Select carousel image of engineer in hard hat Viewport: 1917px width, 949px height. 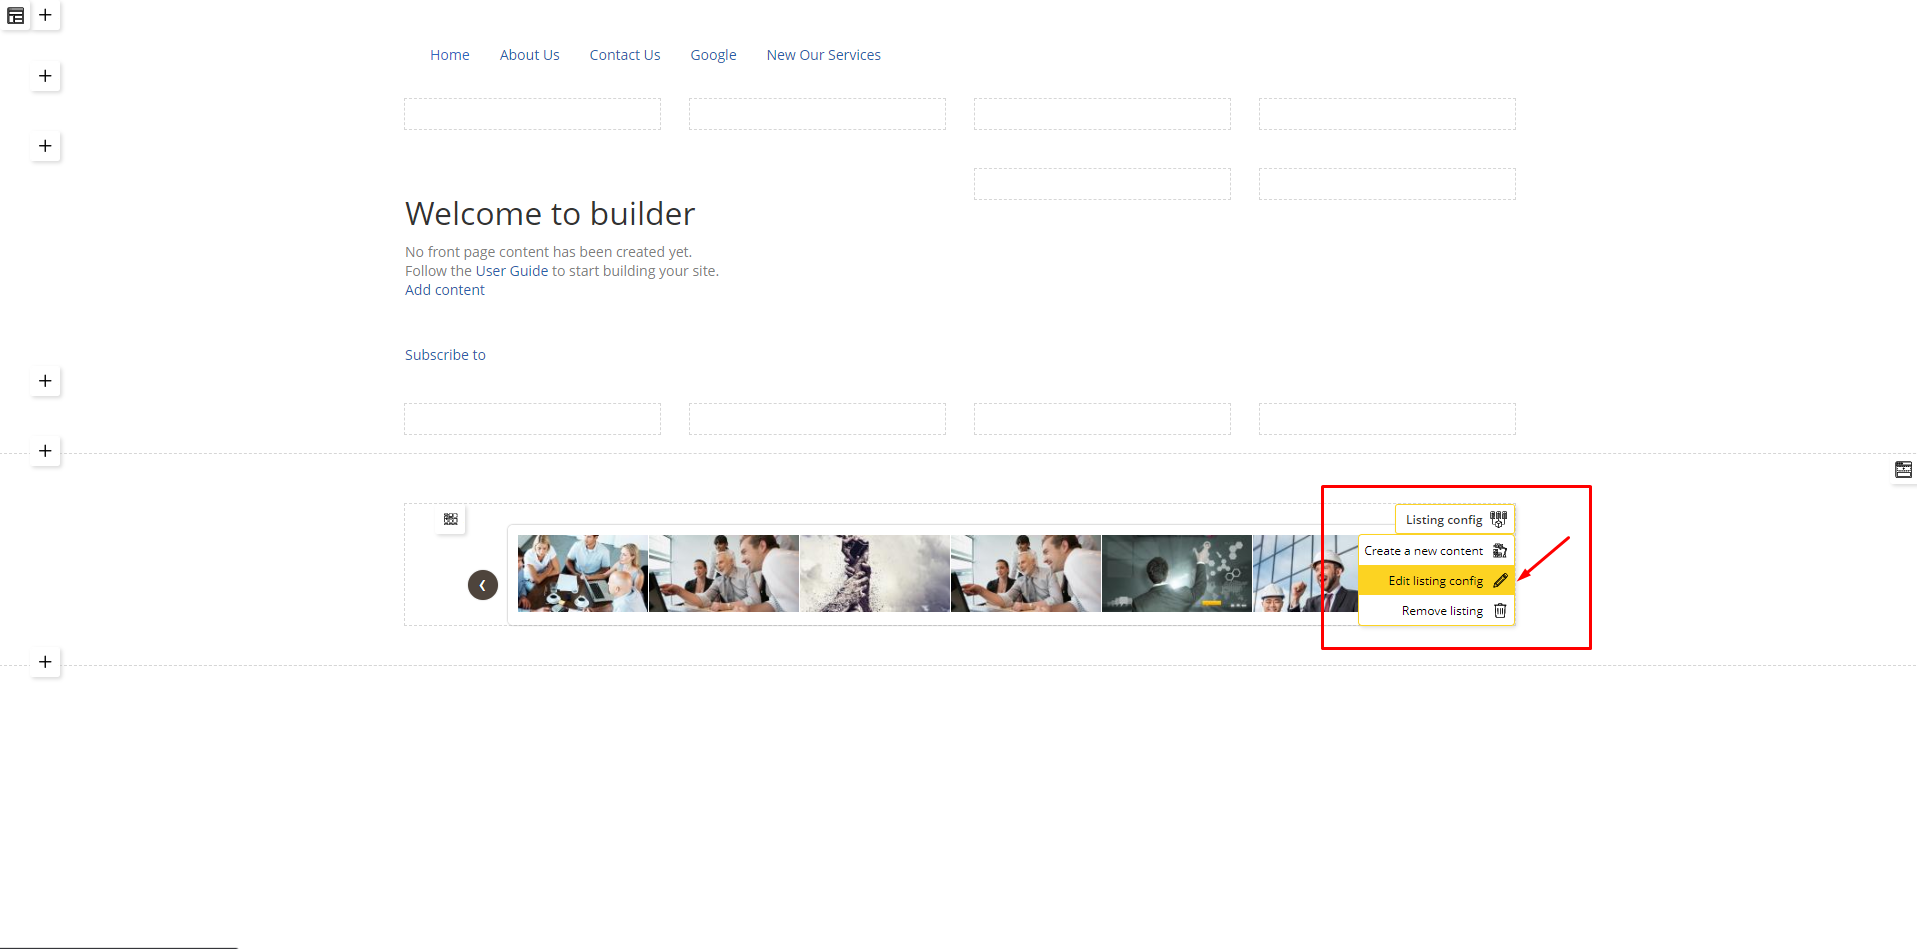pyautogui.click(x=1305, y=573)
